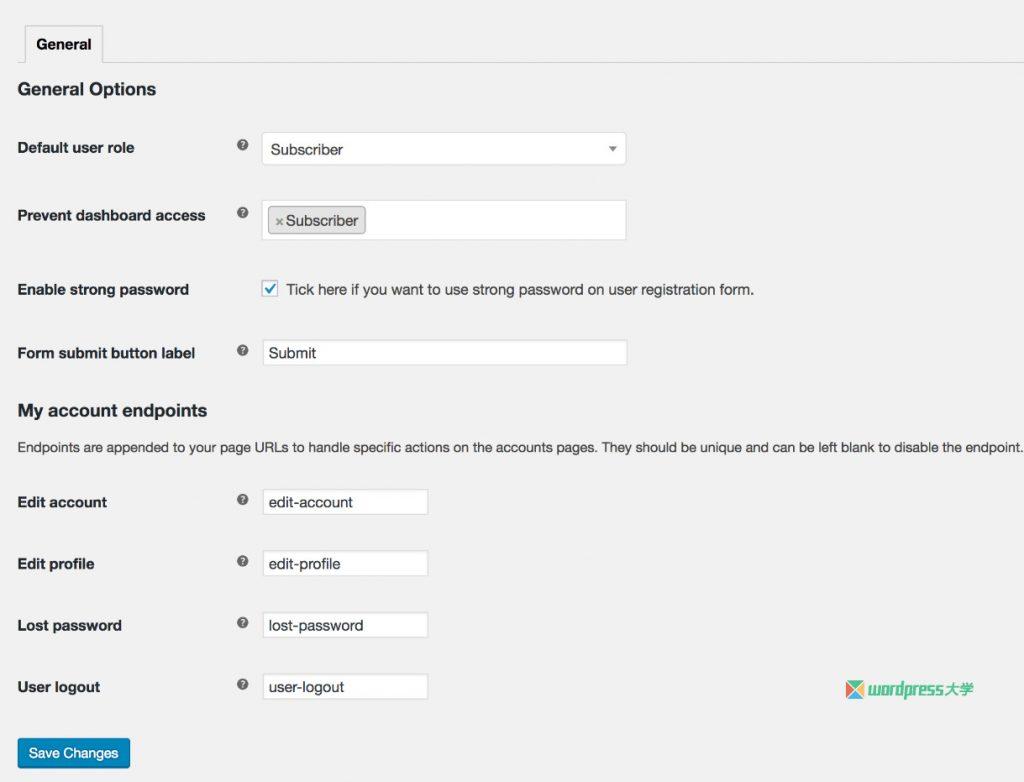Click help icon next to Lost password
Viewport: 1024px width, 782px height.
coord(242,623)
